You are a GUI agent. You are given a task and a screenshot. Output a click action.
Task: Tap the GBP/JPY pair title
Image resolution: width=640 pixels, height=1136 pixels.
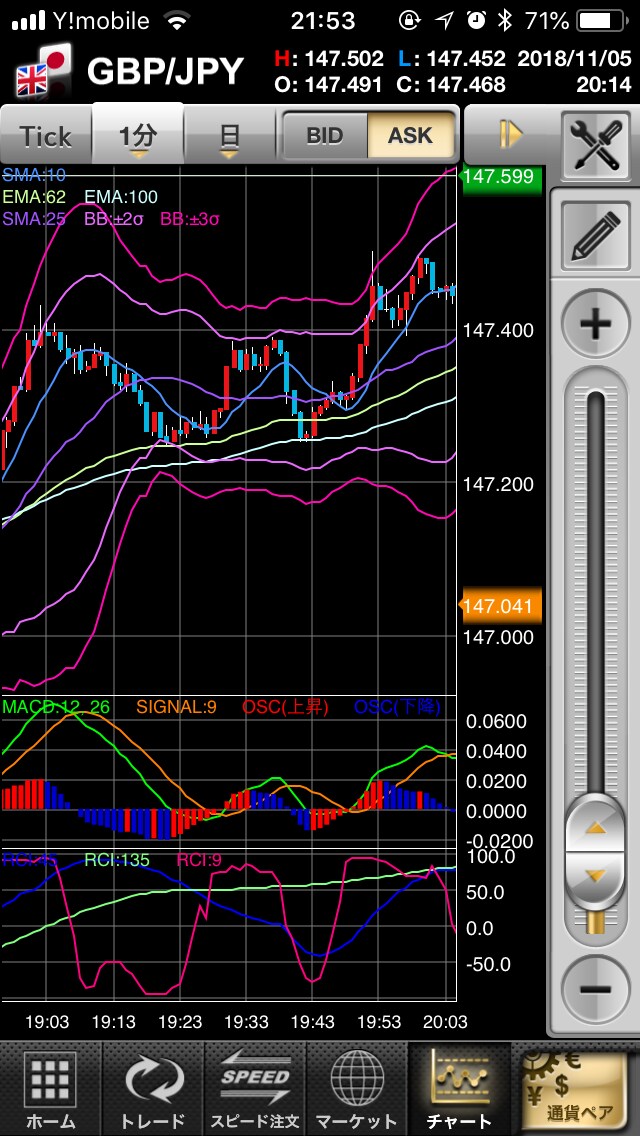click(165, 72)
